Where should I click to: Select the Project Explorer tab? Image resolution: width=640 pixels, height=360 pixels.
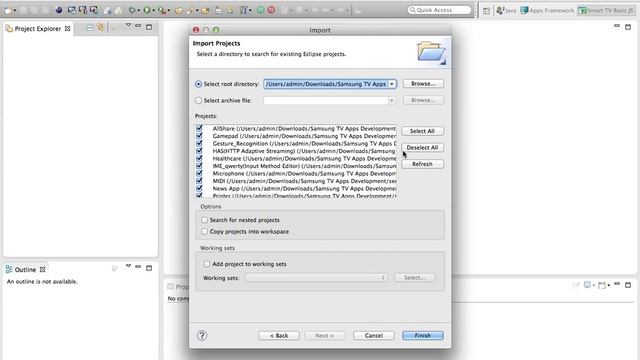(x=38, y=29)
